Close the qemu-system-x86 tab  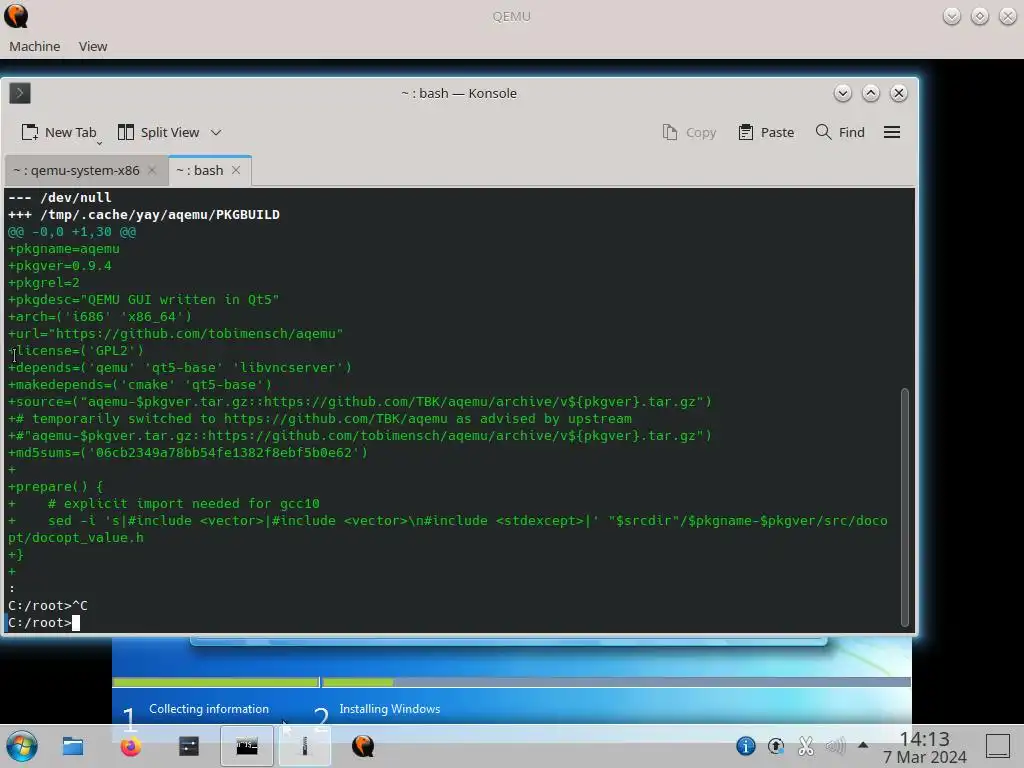152,170
